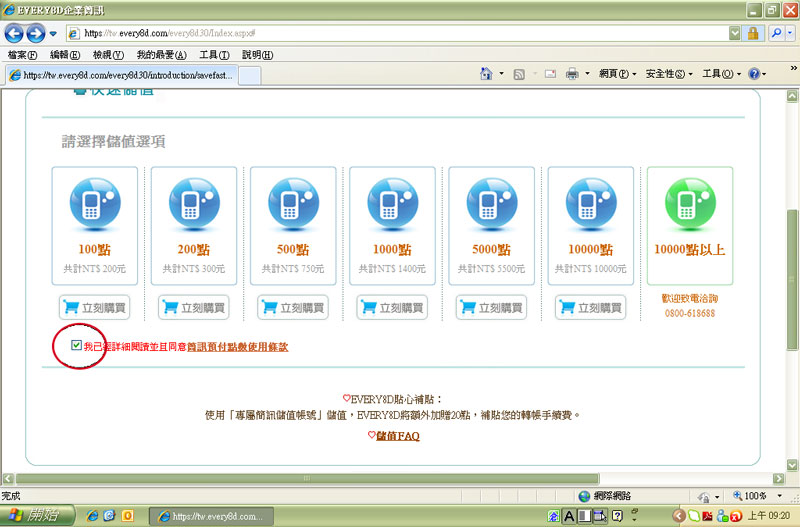Click the system clock 上午 09:20
800x527 pixels.
(769, 516)
